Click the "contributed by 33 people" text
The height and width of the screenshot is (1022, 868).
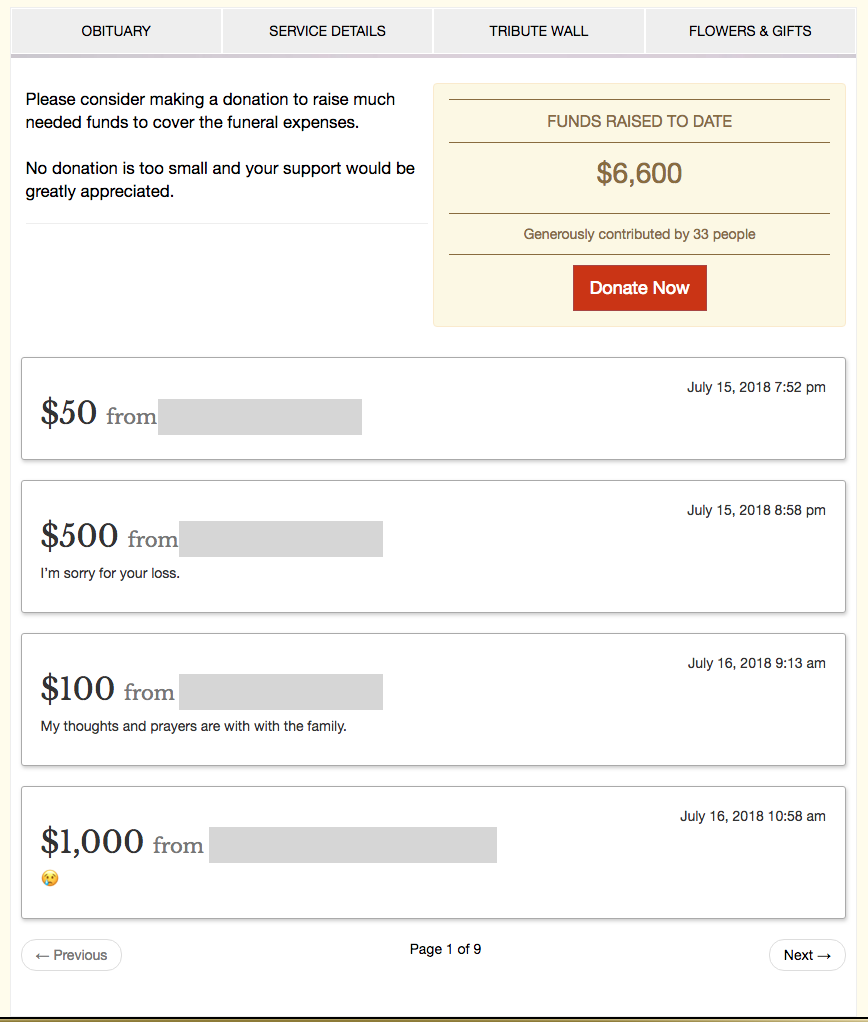(639, 234)
